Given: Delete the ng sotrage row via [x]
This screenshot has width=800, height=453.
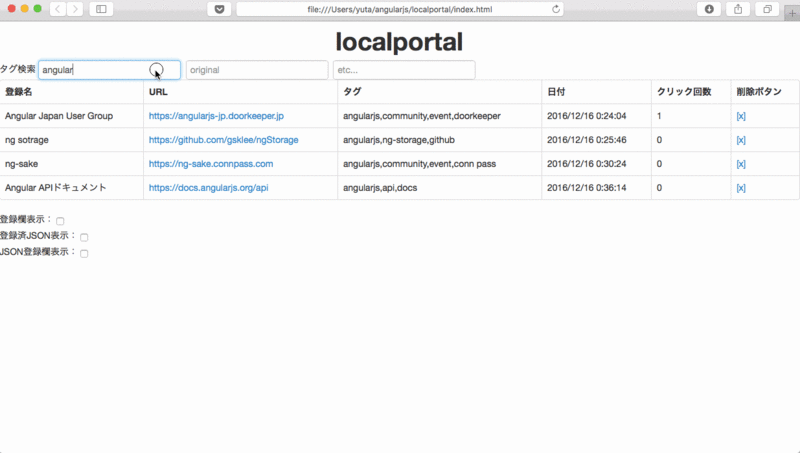Looking at the screenshot, I should point(741,140).
